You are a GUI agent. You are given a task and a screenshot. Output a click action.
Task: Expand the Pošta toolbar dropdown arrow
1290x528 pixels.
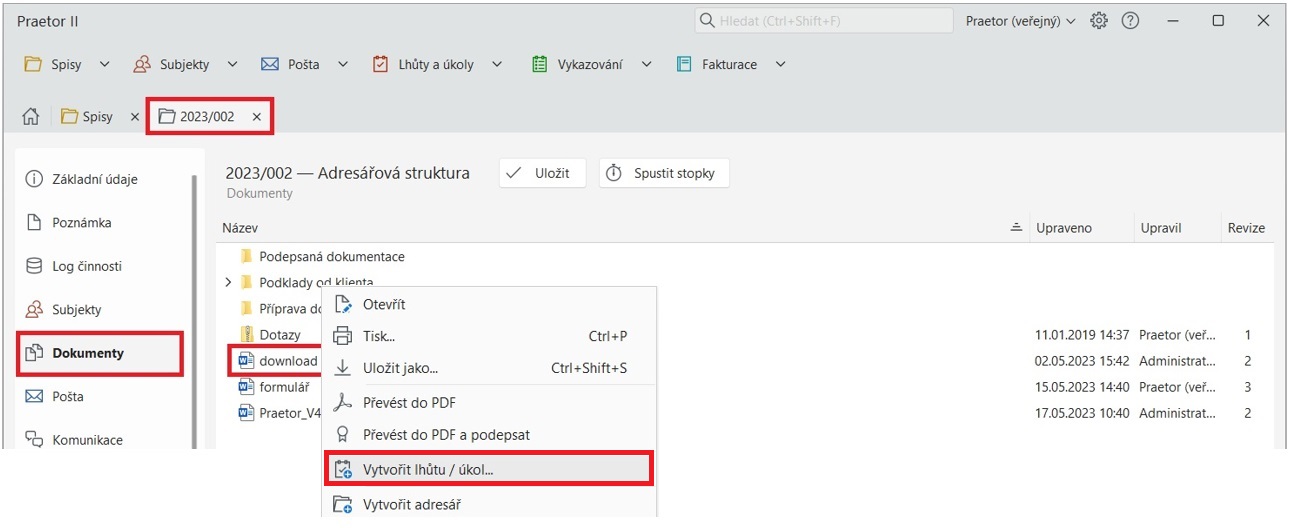(343, 64)
